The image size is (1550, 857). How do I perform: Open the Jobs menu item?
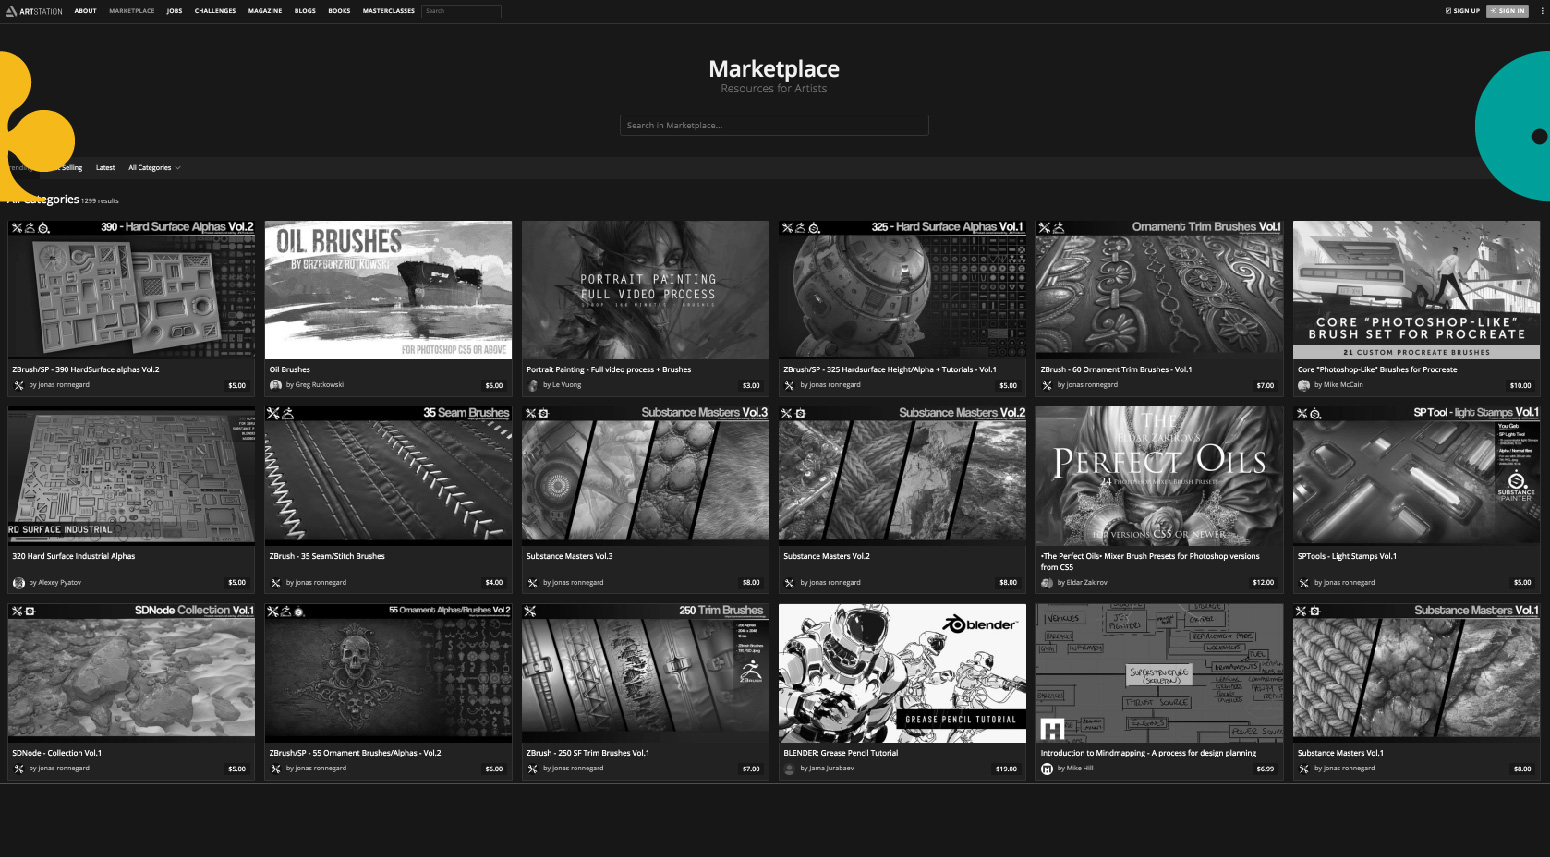[174, 11]
